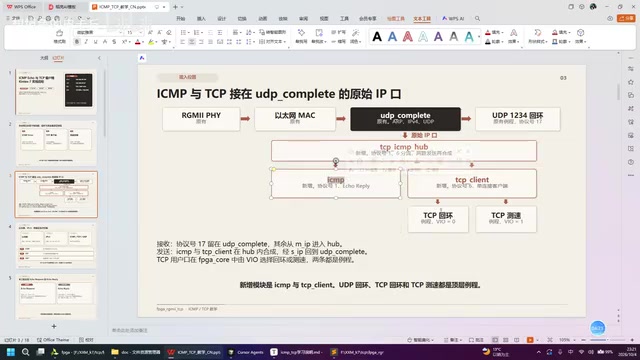Center the text with the center align button
Image resolution: width=640 pixels, height=360 pixels.
(x=192, y=42)
